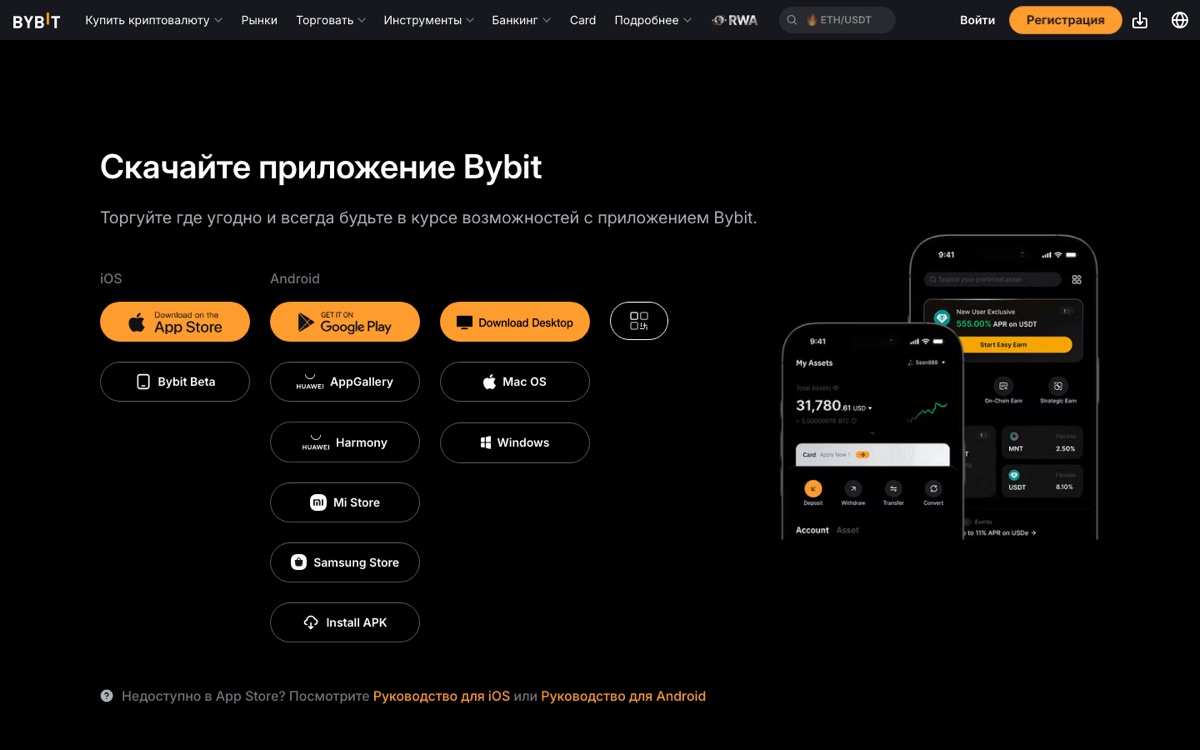Open Huawei AppGallery download
The height and width of the screenshot is (750, 1200).
pyautogui.click(x=345, y=382)
